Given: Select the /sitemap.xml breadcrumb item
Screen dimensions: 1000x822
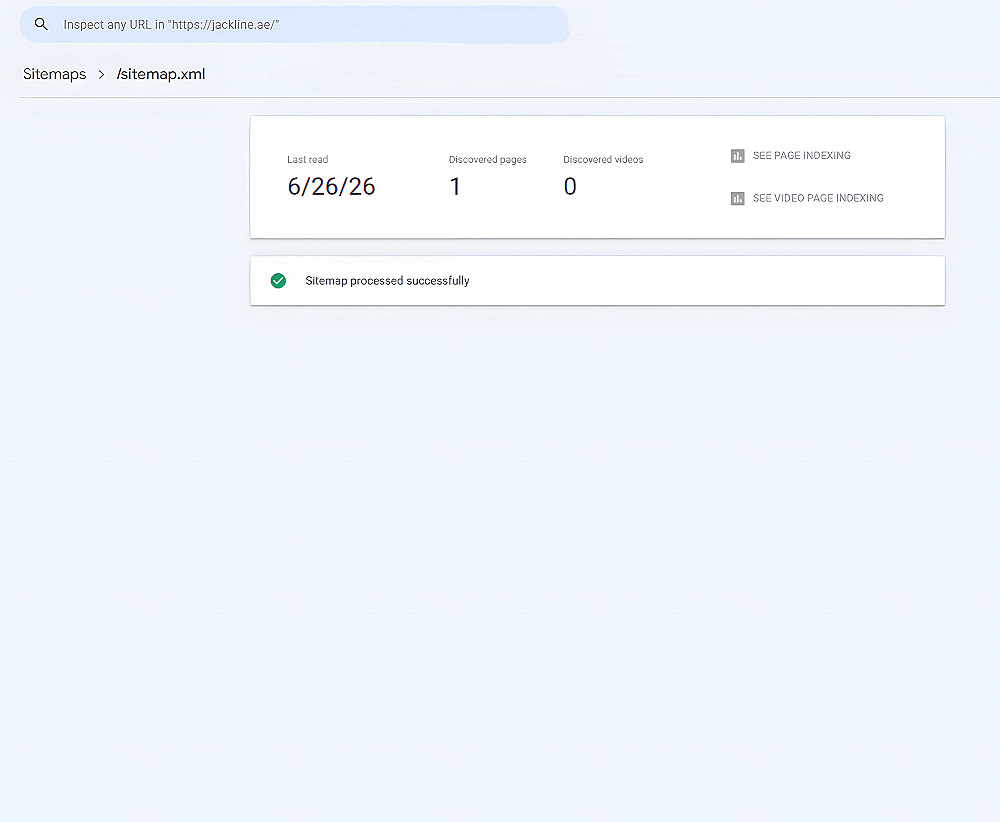Looking at the screenshot, I should pos(161,74).
